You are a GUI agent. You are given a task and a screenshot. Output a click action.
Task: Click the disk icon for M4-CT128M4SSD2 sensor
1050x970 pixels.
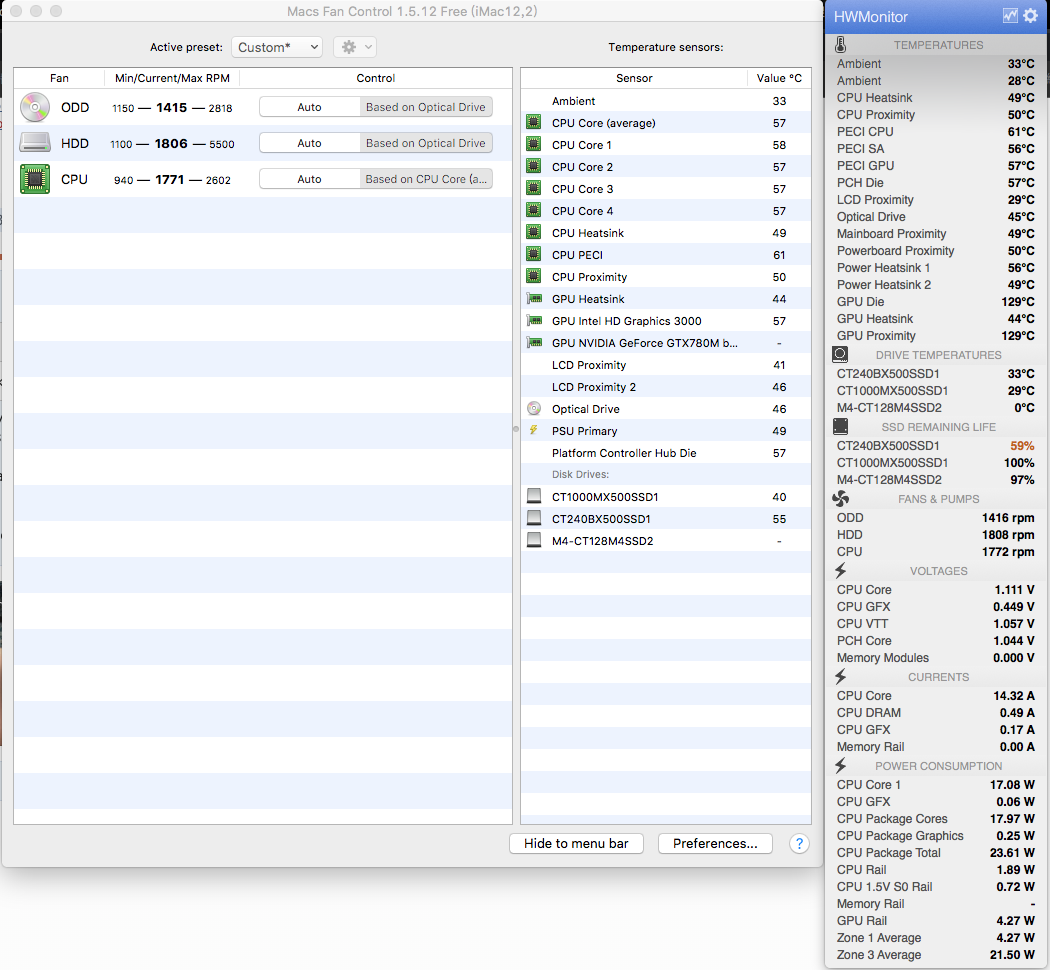pyautogui.click(x=534, y=540)
